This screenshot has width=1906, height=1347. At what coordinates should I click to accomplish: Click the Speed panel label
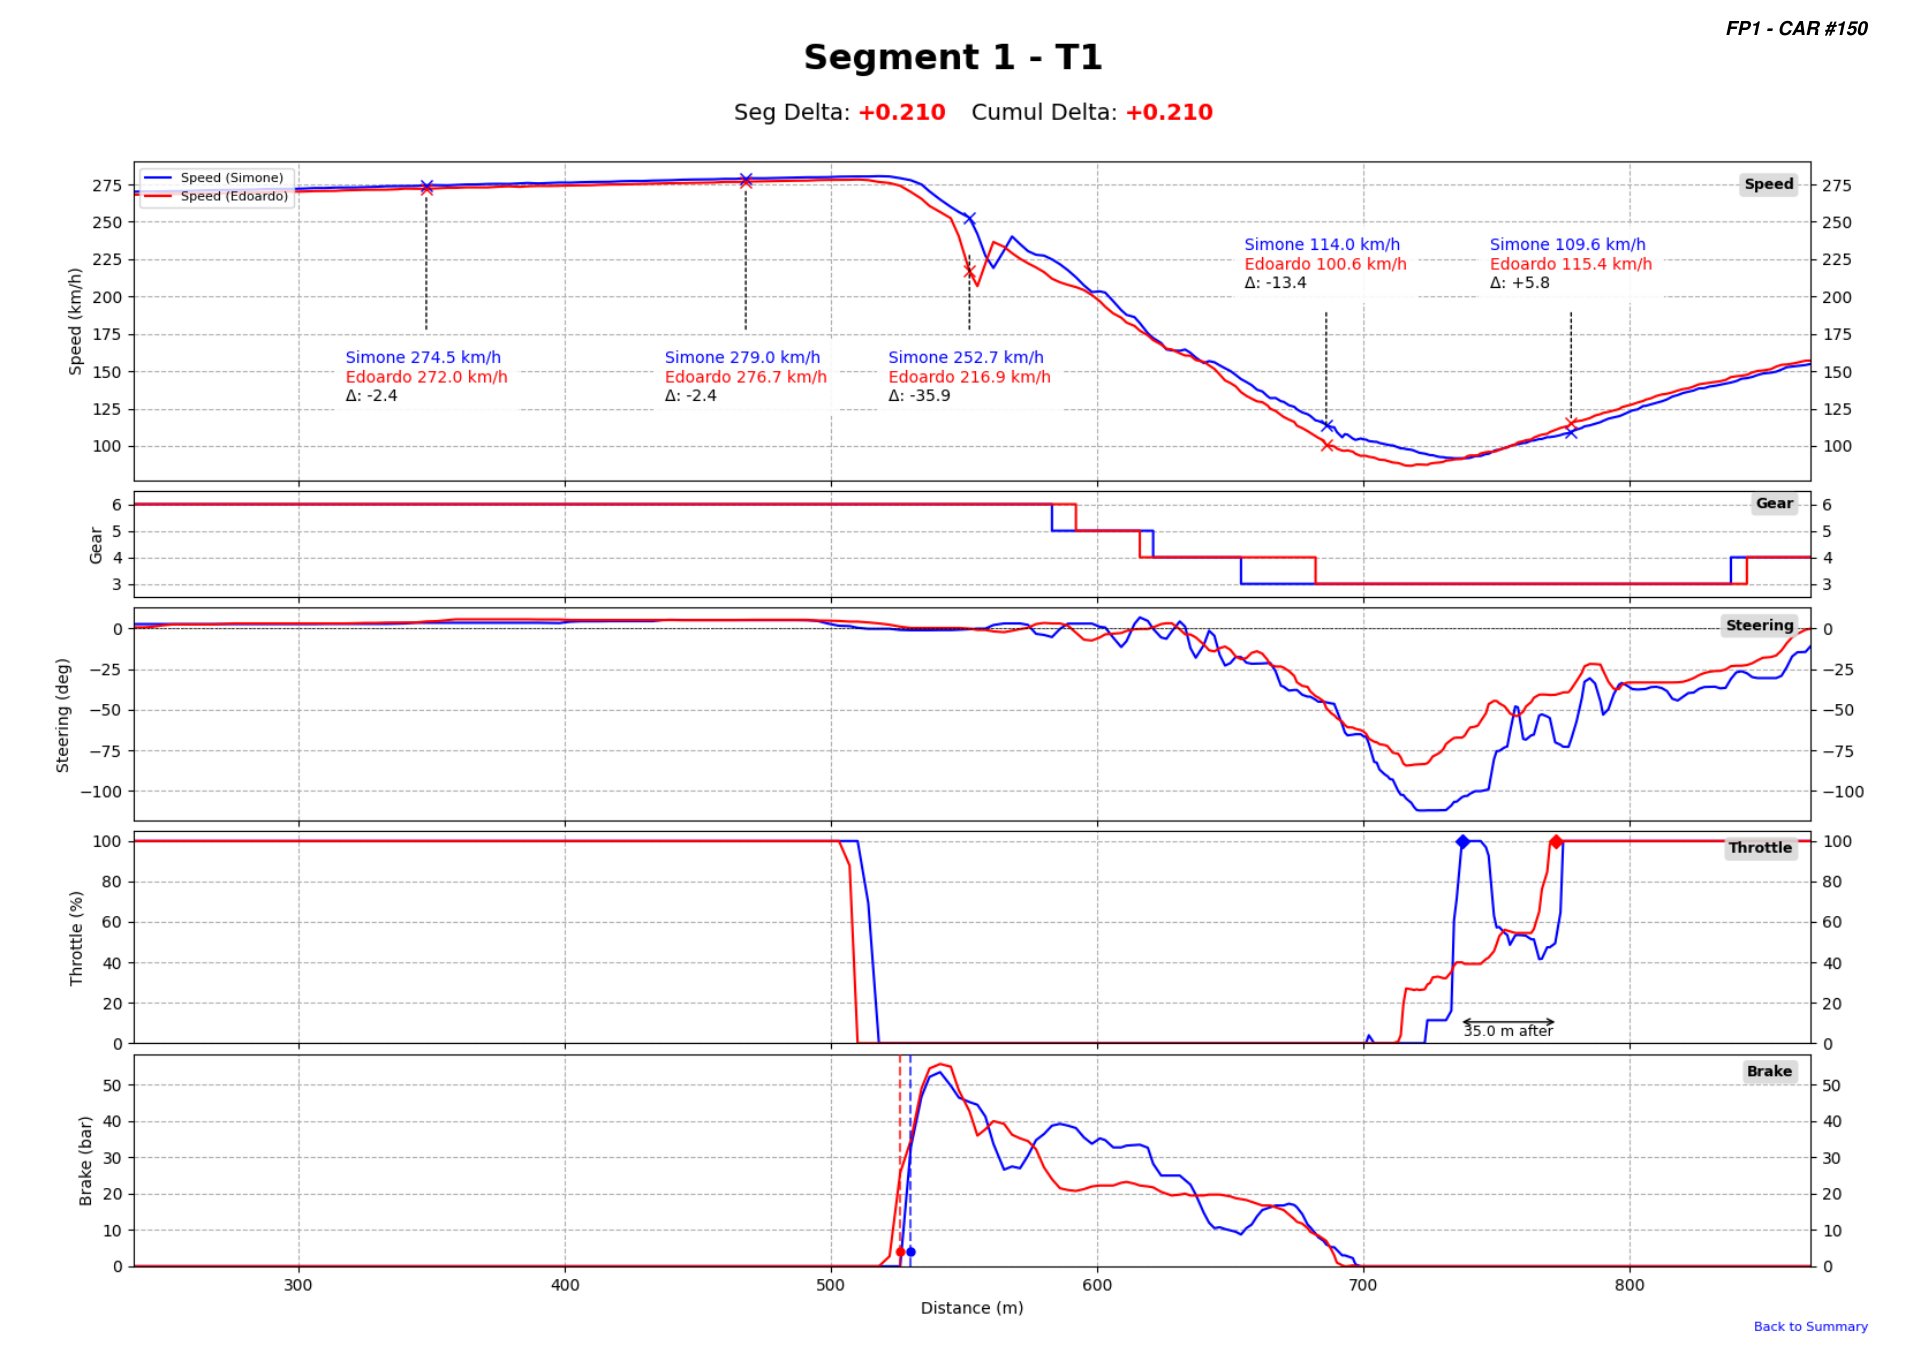1768,184
